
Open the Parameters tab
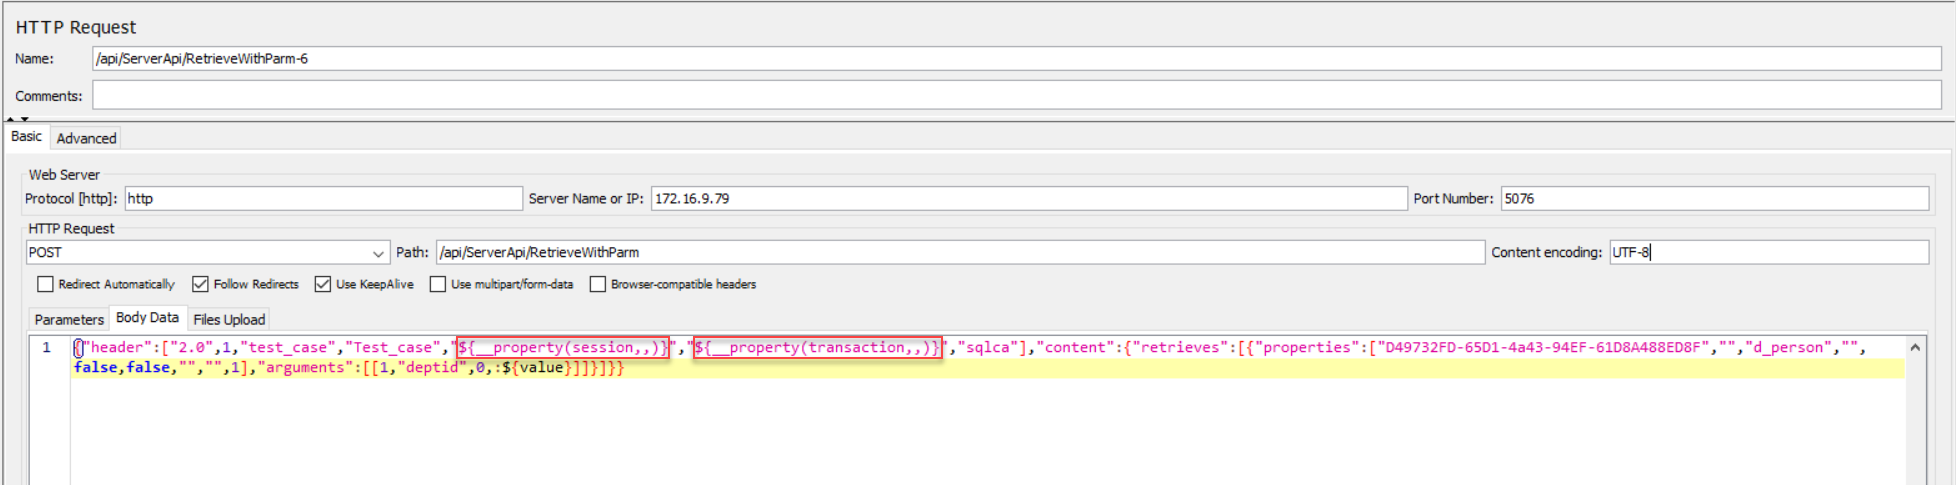coord(69,319)
